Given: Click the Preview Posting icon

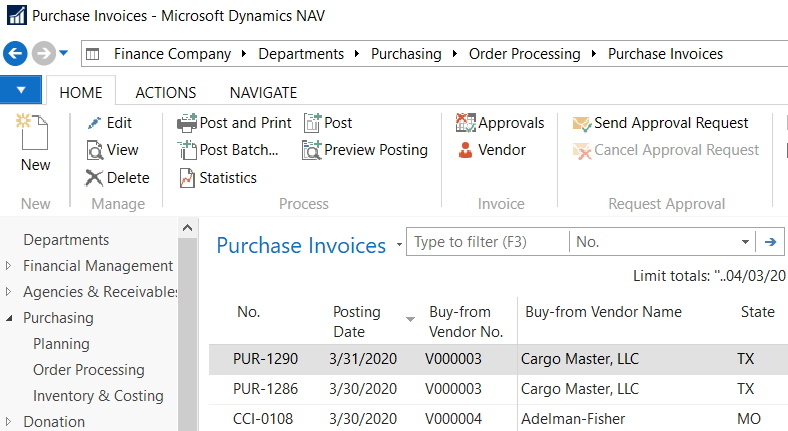Looking at the screenshot, I should pos(312,150).
